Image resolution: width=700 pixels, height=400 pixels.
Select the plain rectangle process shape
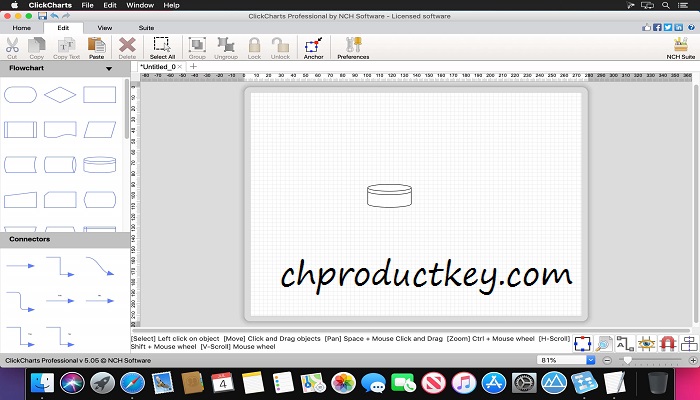(100, 95)
